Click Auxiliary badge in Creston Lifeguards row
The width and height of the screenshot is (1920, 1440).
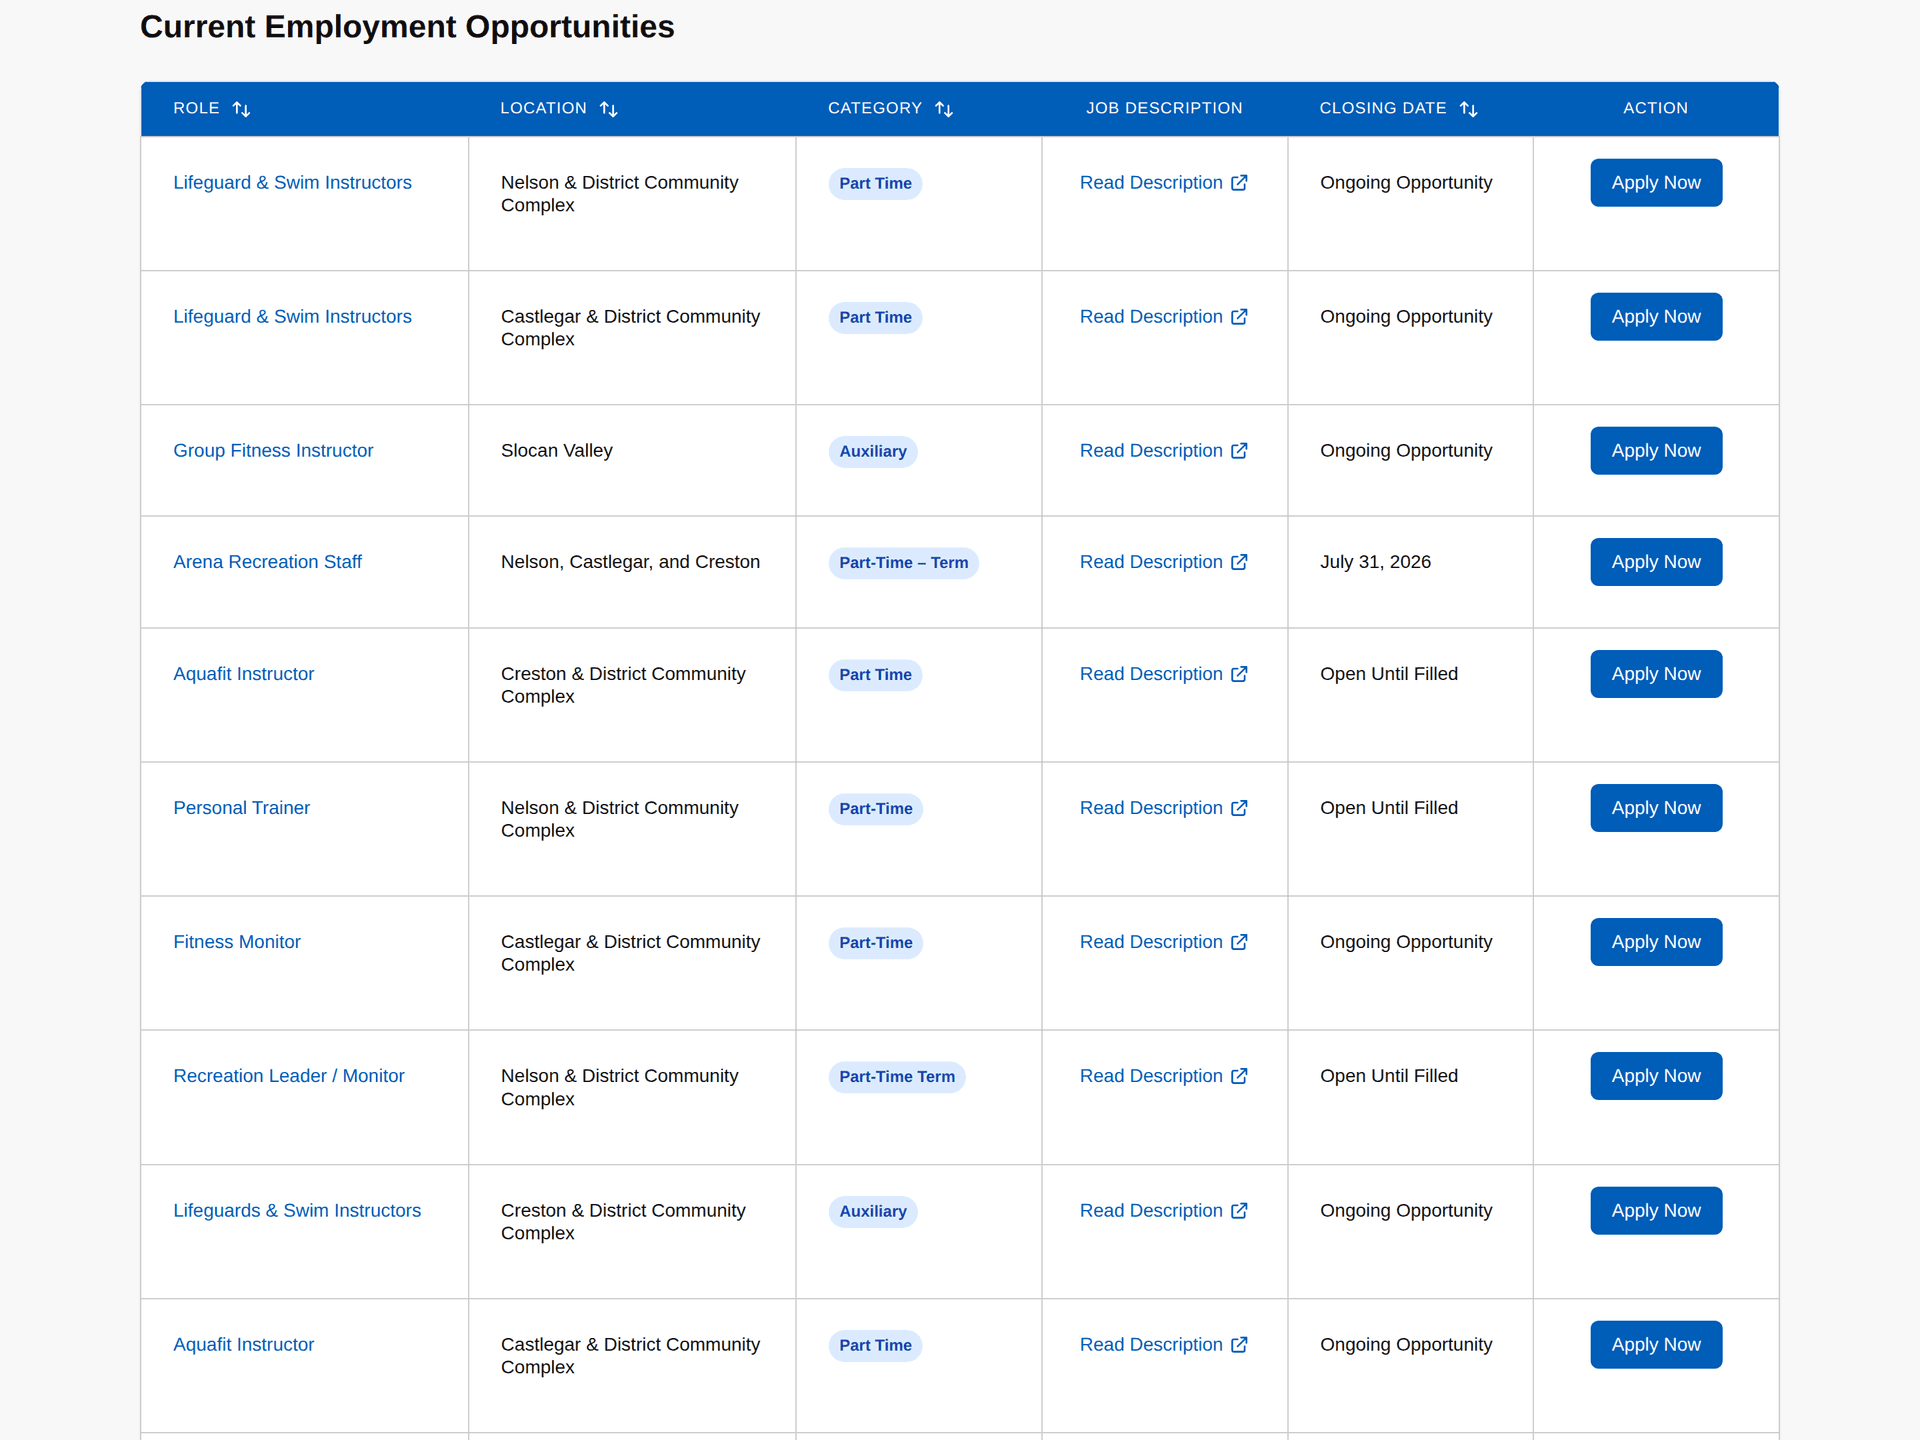click(x=873, y=1212)
